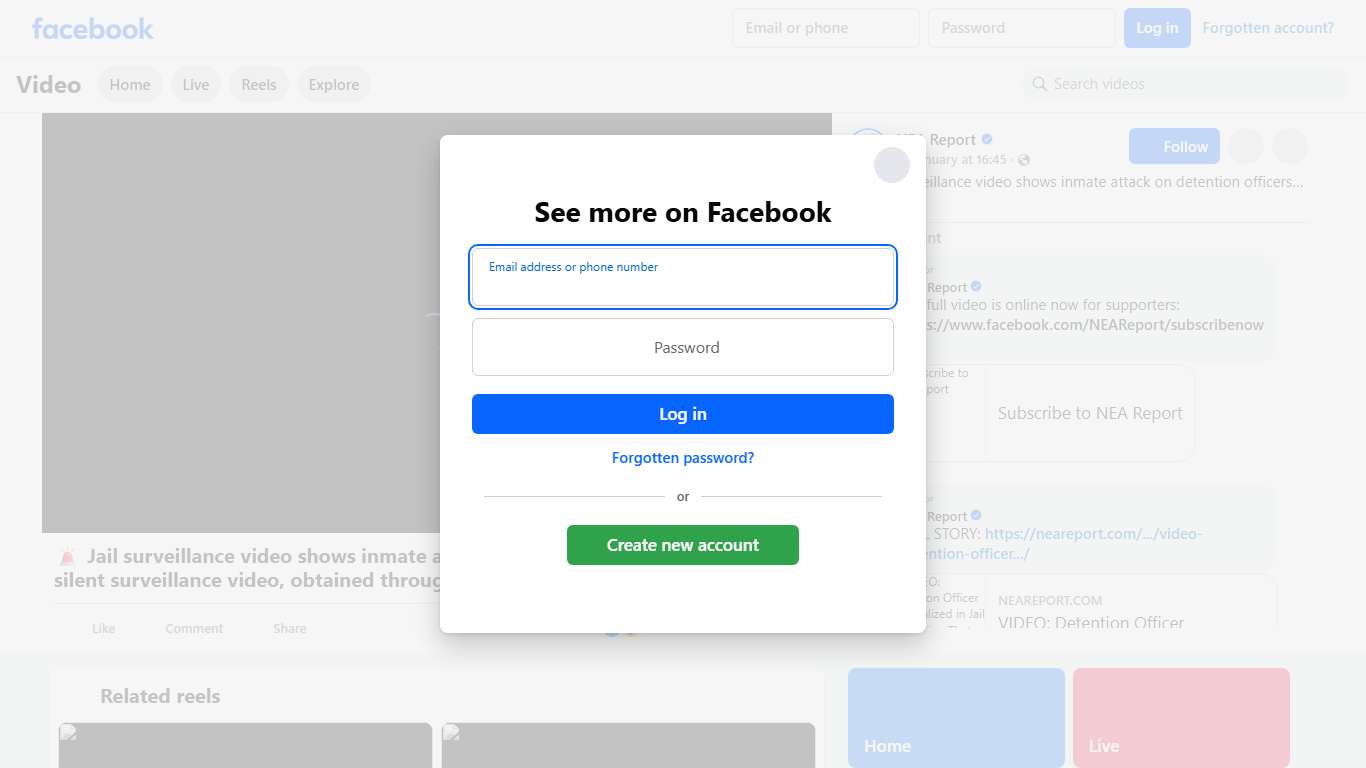Open the Home video tab
This screenshot has width=1366, height=768.
(130, 85)
